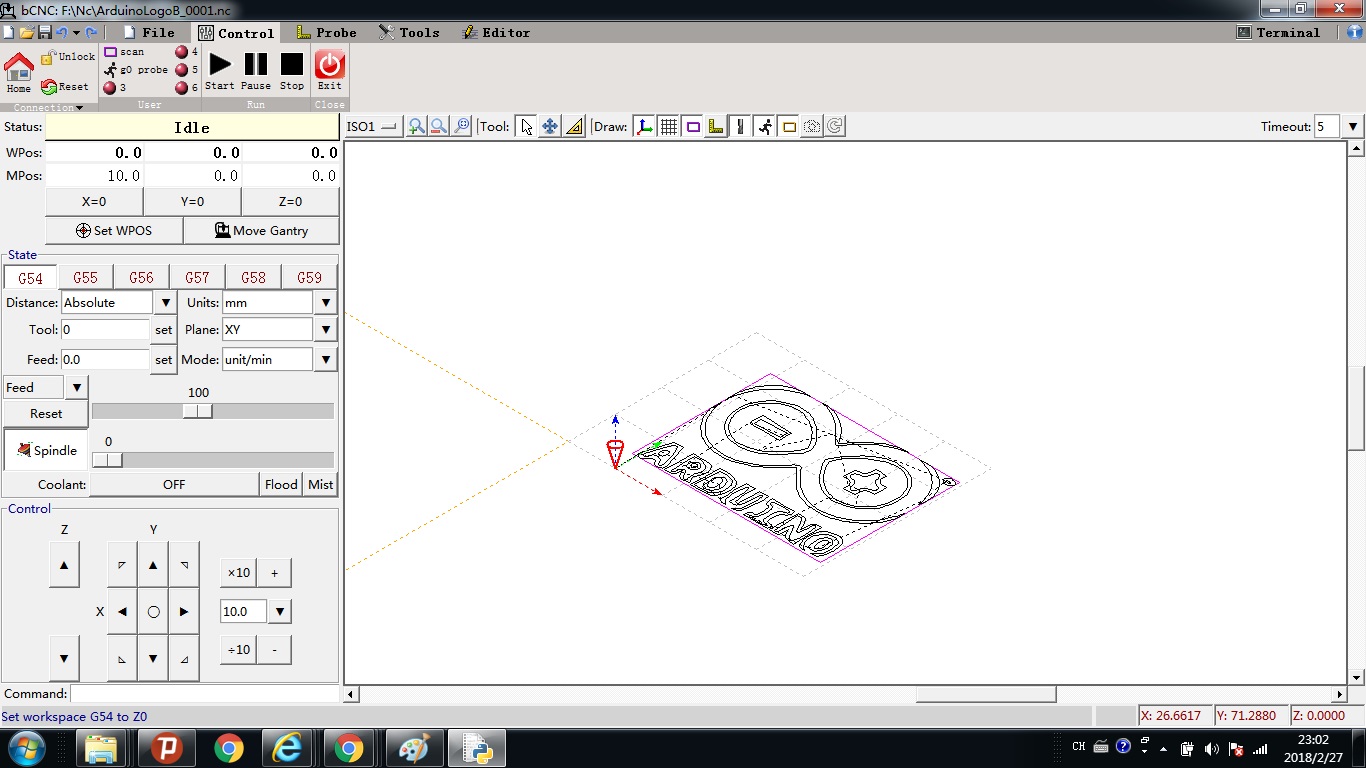
Task: Switch to the Probe tab
Action: [x=327, y=33]
